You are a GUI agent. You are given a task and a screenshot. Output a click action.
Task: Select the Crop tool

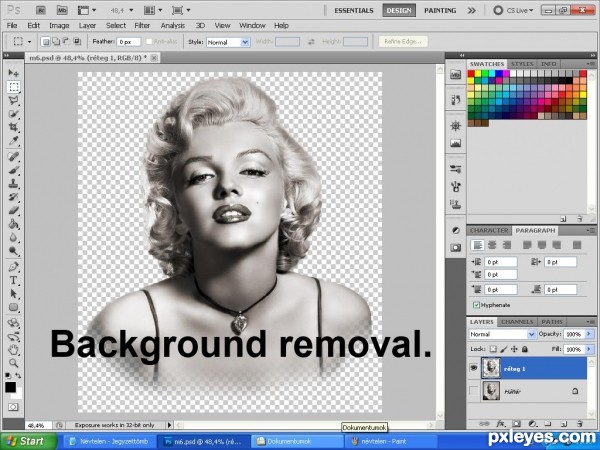point(13,127)
